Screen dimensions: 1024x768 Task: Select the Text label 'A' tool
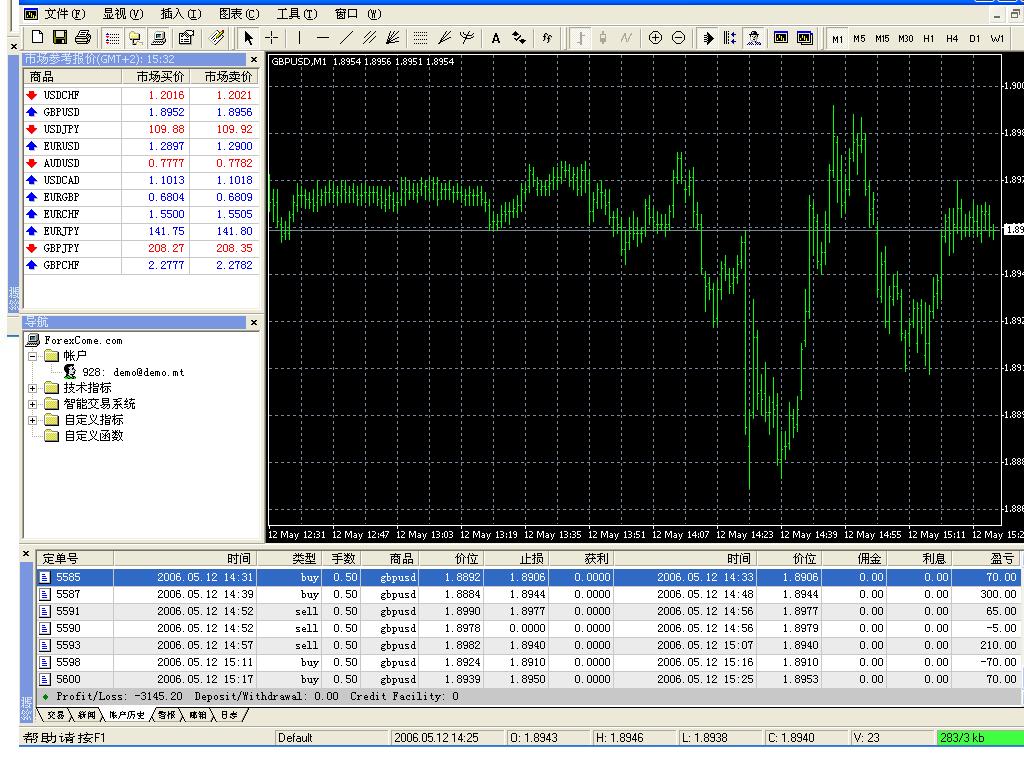point(495,38)
